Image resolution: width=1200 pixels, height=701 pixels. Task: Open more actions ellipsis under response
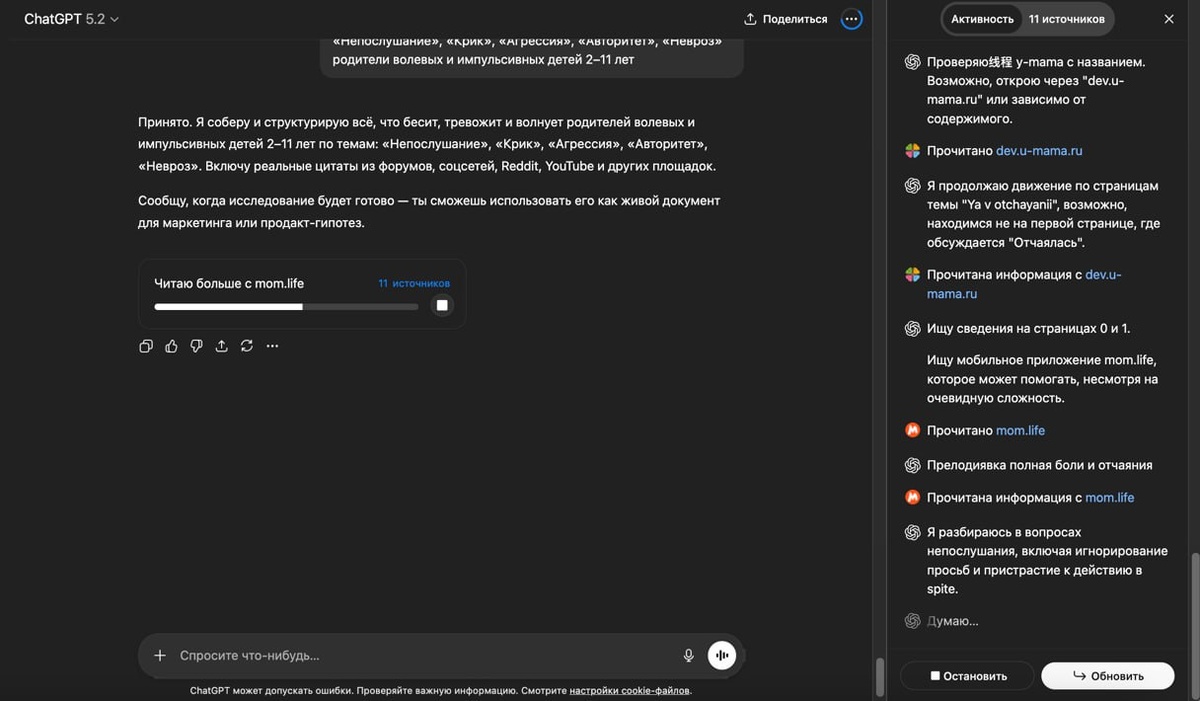click(x=272, y=346)
